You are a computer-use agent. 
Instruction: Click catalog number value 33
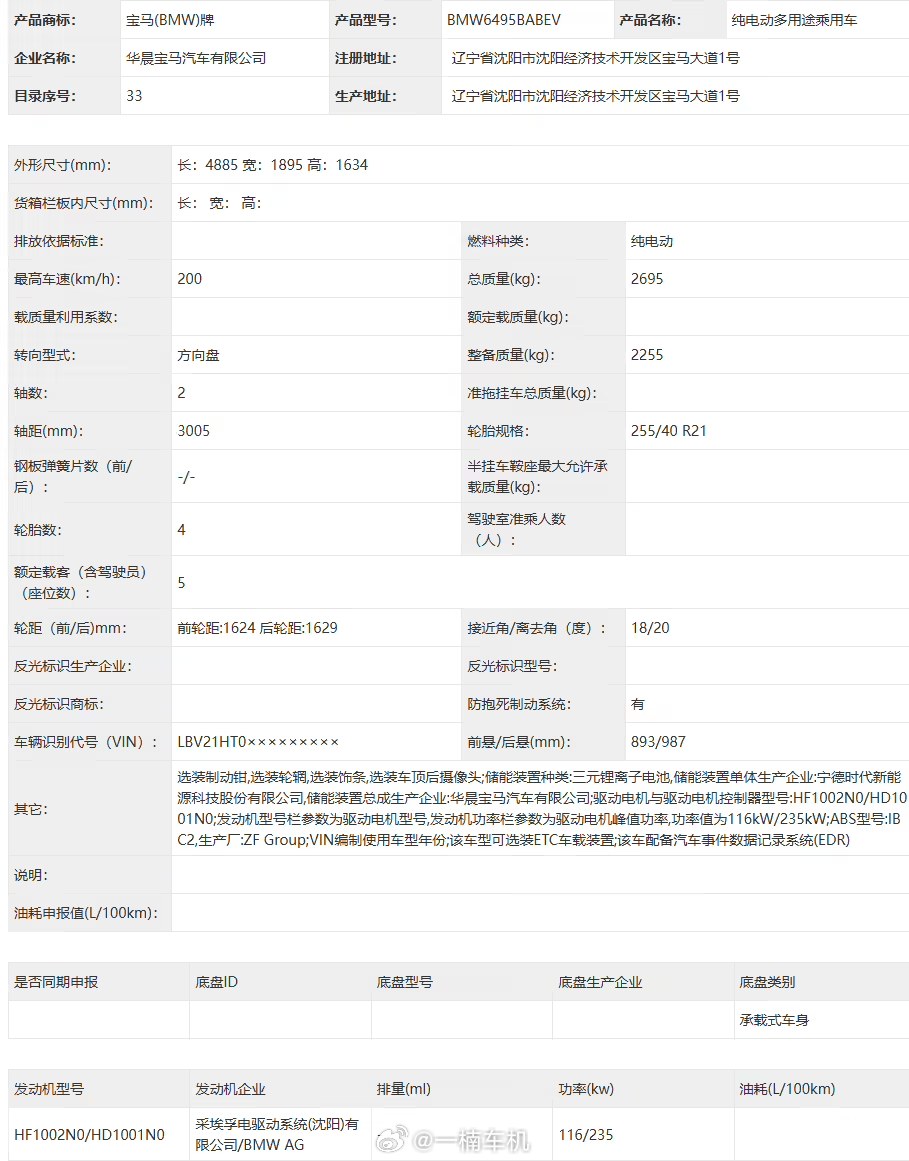[x=134, y=96]
